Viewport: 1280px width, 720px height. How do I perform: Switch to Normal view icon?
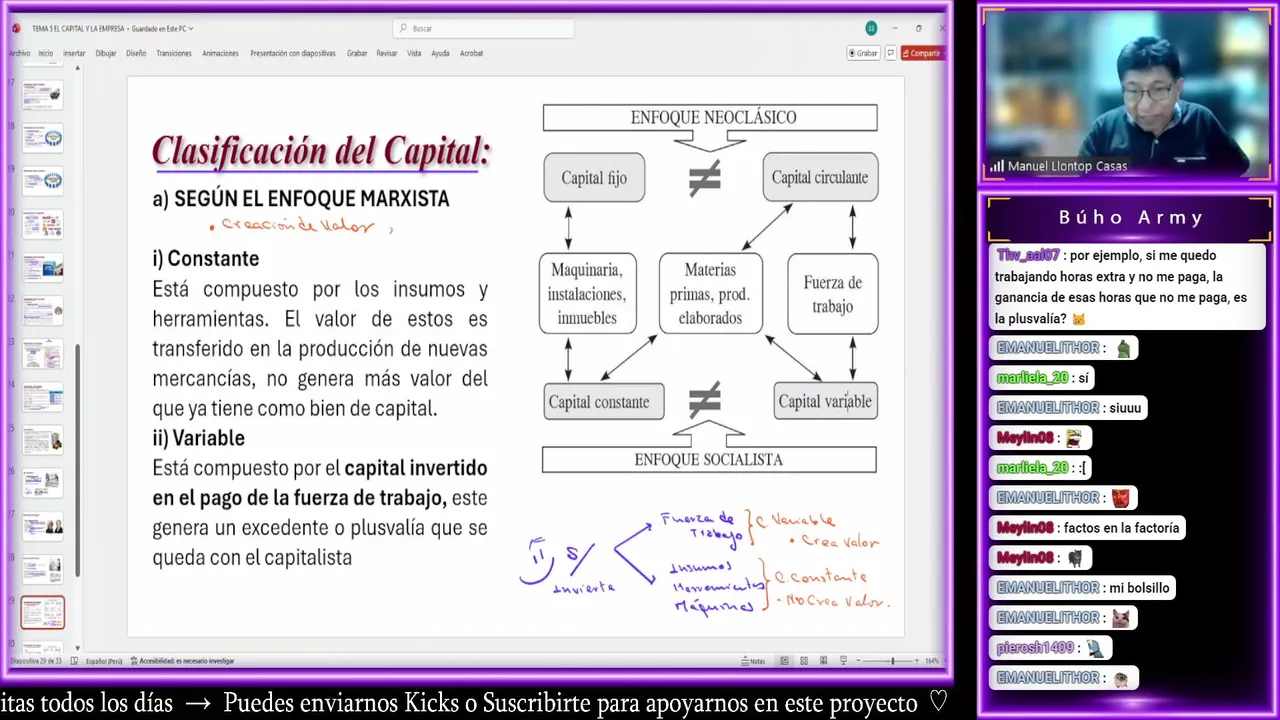point(784,661)
